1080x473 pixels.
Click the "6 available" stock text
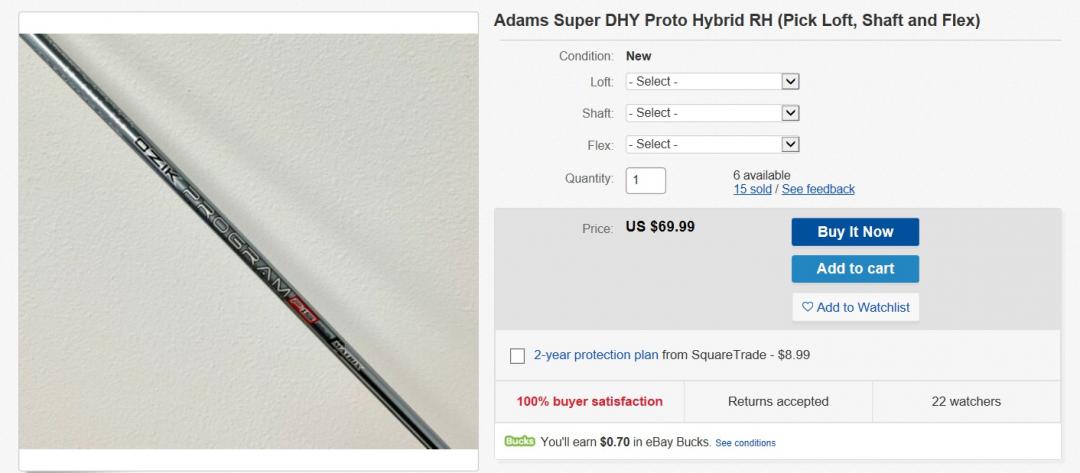pos(761,175)
